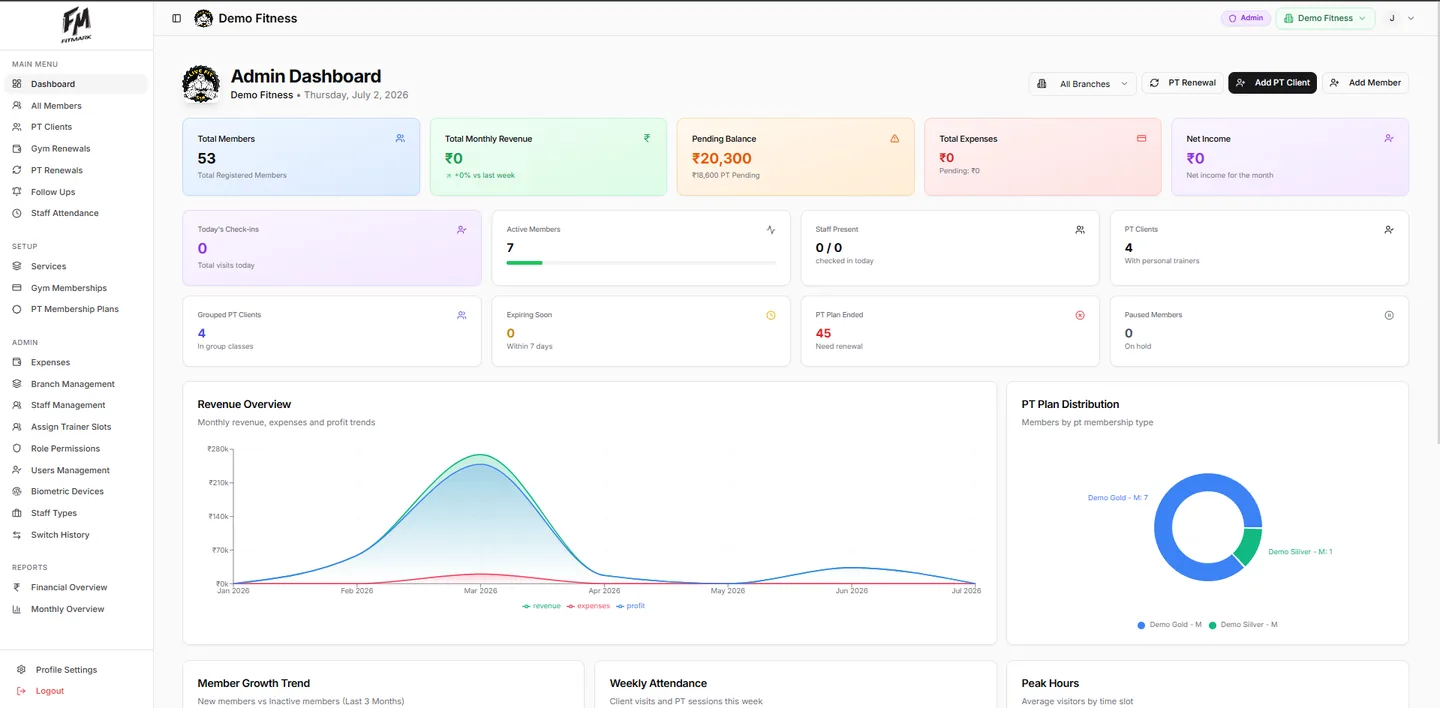Toggle expenses series in chart legend
Screen dimensions: 1440x708
click(588, 606)
